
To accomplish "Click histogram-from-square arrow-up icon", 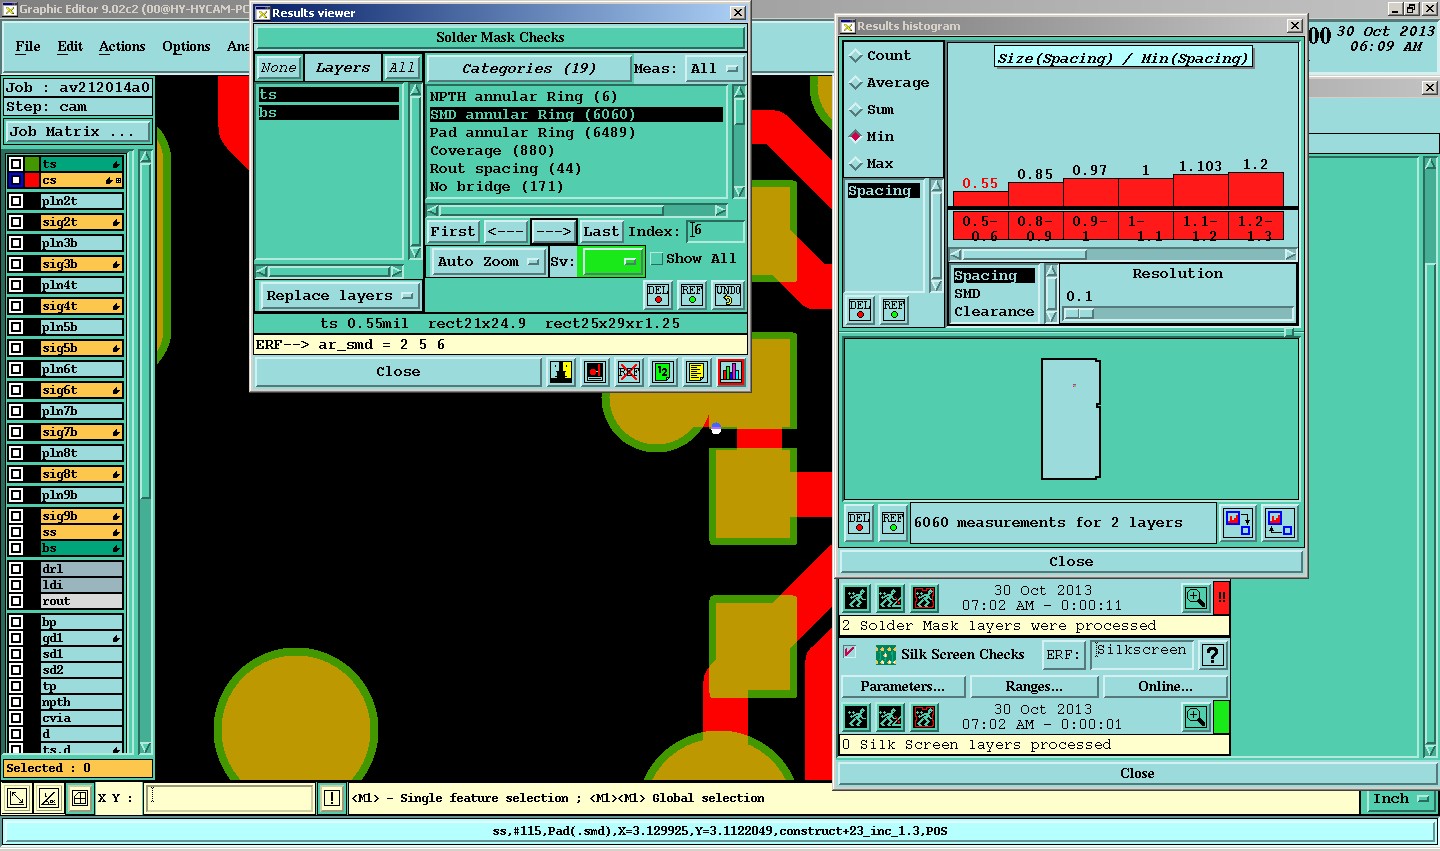I will tap(1279, 523).
